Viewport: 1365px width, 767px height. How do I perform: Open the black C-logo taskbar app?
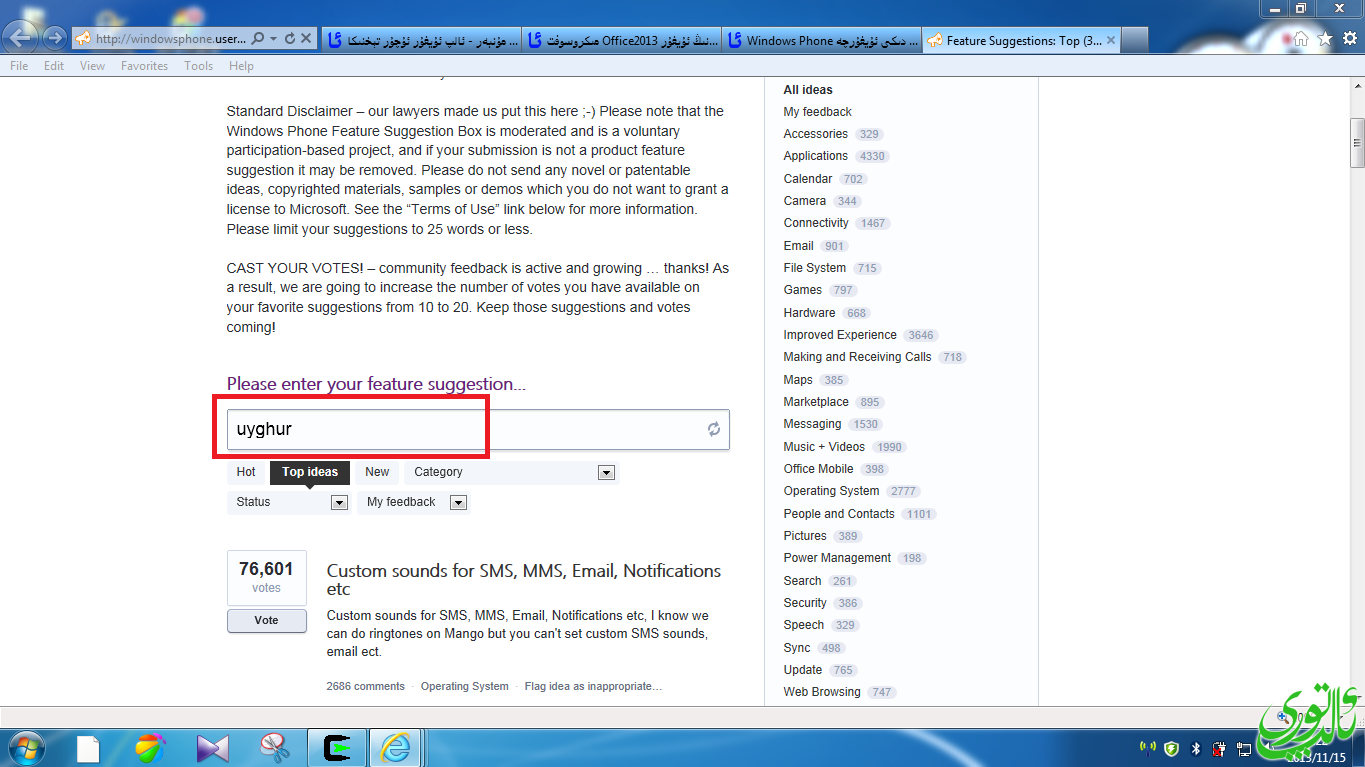coord(337,748)
